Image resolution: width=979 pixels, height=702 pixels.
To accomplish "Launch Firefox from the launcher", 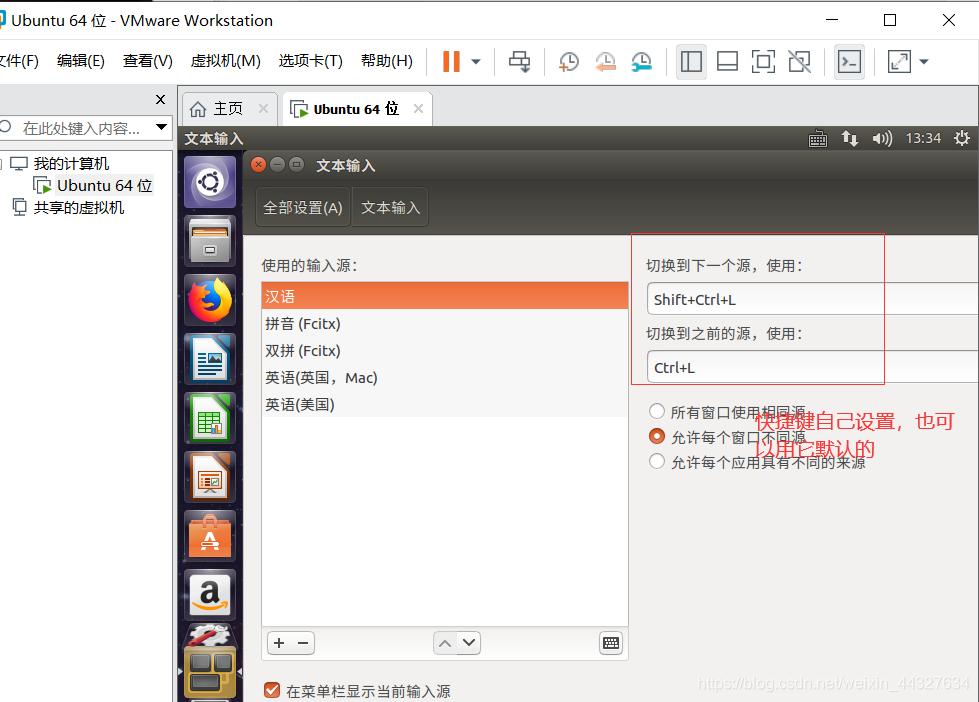I will pos(210,300).
